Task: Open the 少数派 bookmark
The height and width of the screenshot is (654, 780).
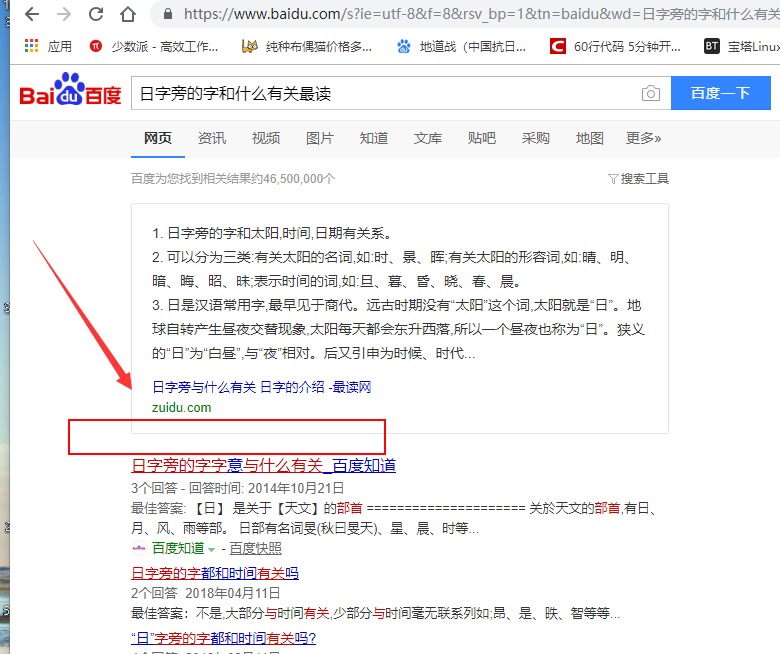Action: [x=154, y=46]
